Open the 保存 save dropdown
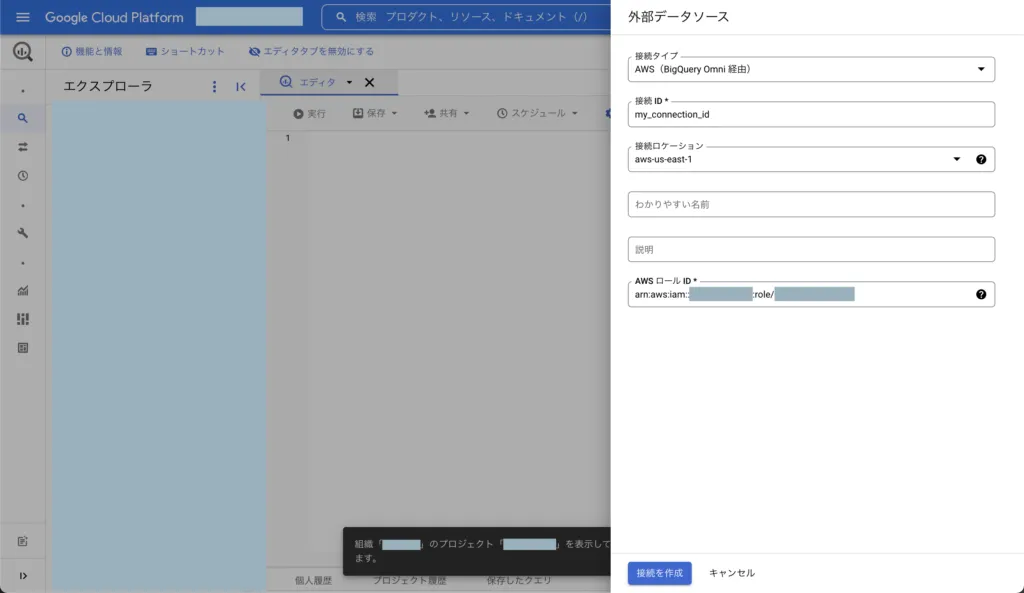 click(375, 114)
